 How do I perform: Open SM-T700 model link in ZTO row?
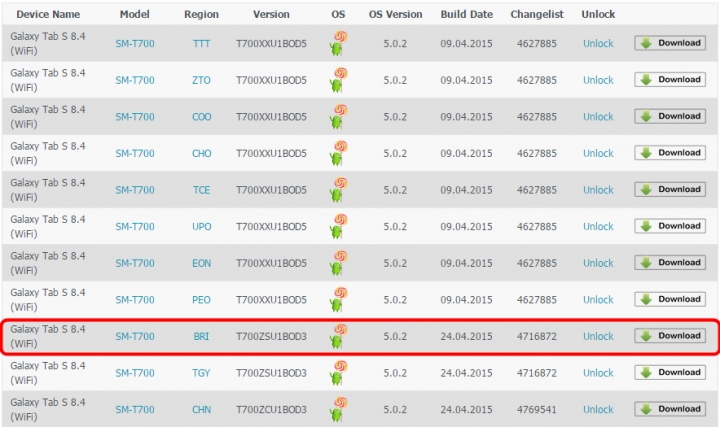coord(135,80)
